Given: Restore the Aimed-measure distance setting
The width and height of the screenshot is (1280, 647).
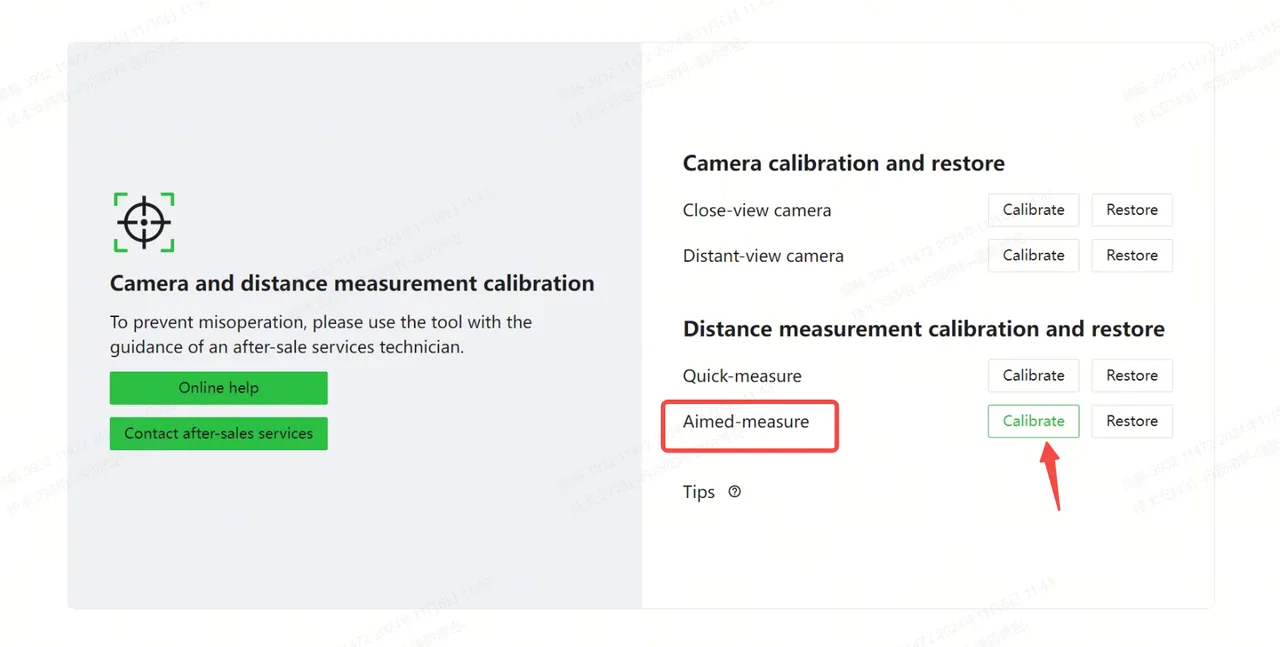Looking at the screenshot, I should [1132, 421].
